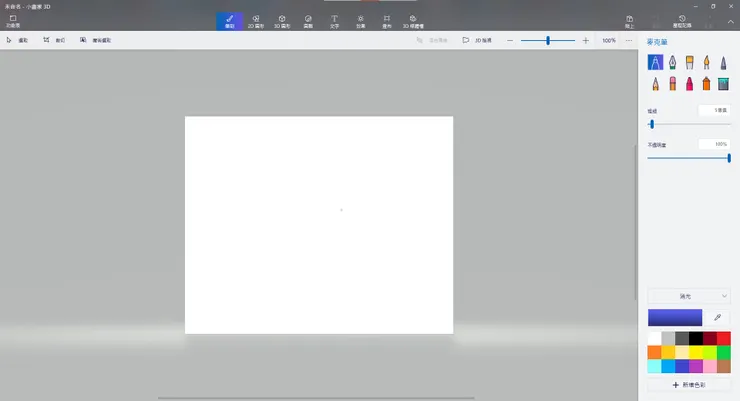Select the Pixel pen brush
Screen dimensions: 740x401
723,62
